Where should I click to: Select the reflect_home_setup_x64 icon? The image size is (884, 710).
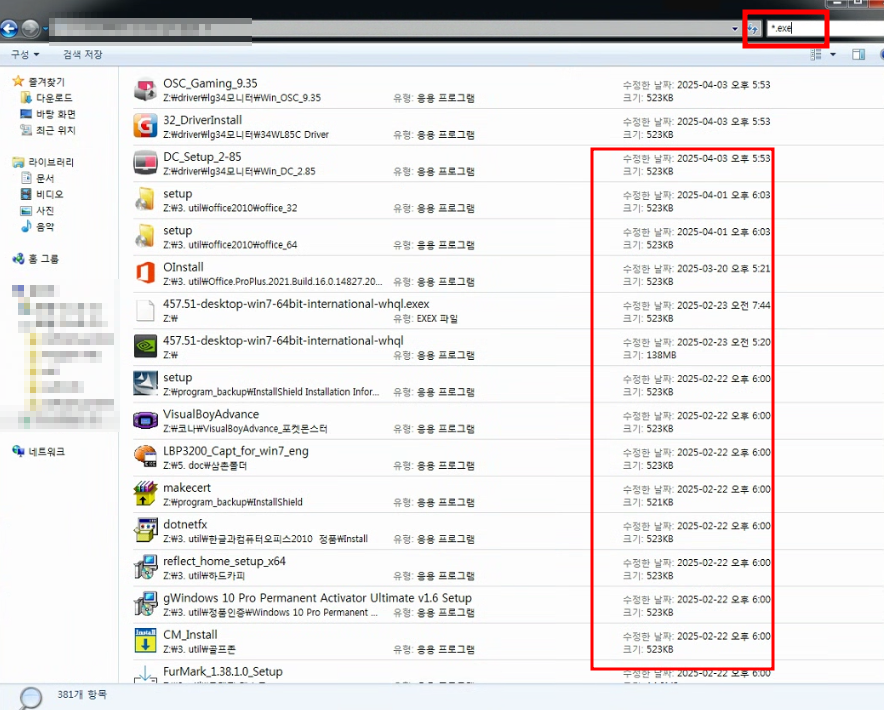(145, 567)
